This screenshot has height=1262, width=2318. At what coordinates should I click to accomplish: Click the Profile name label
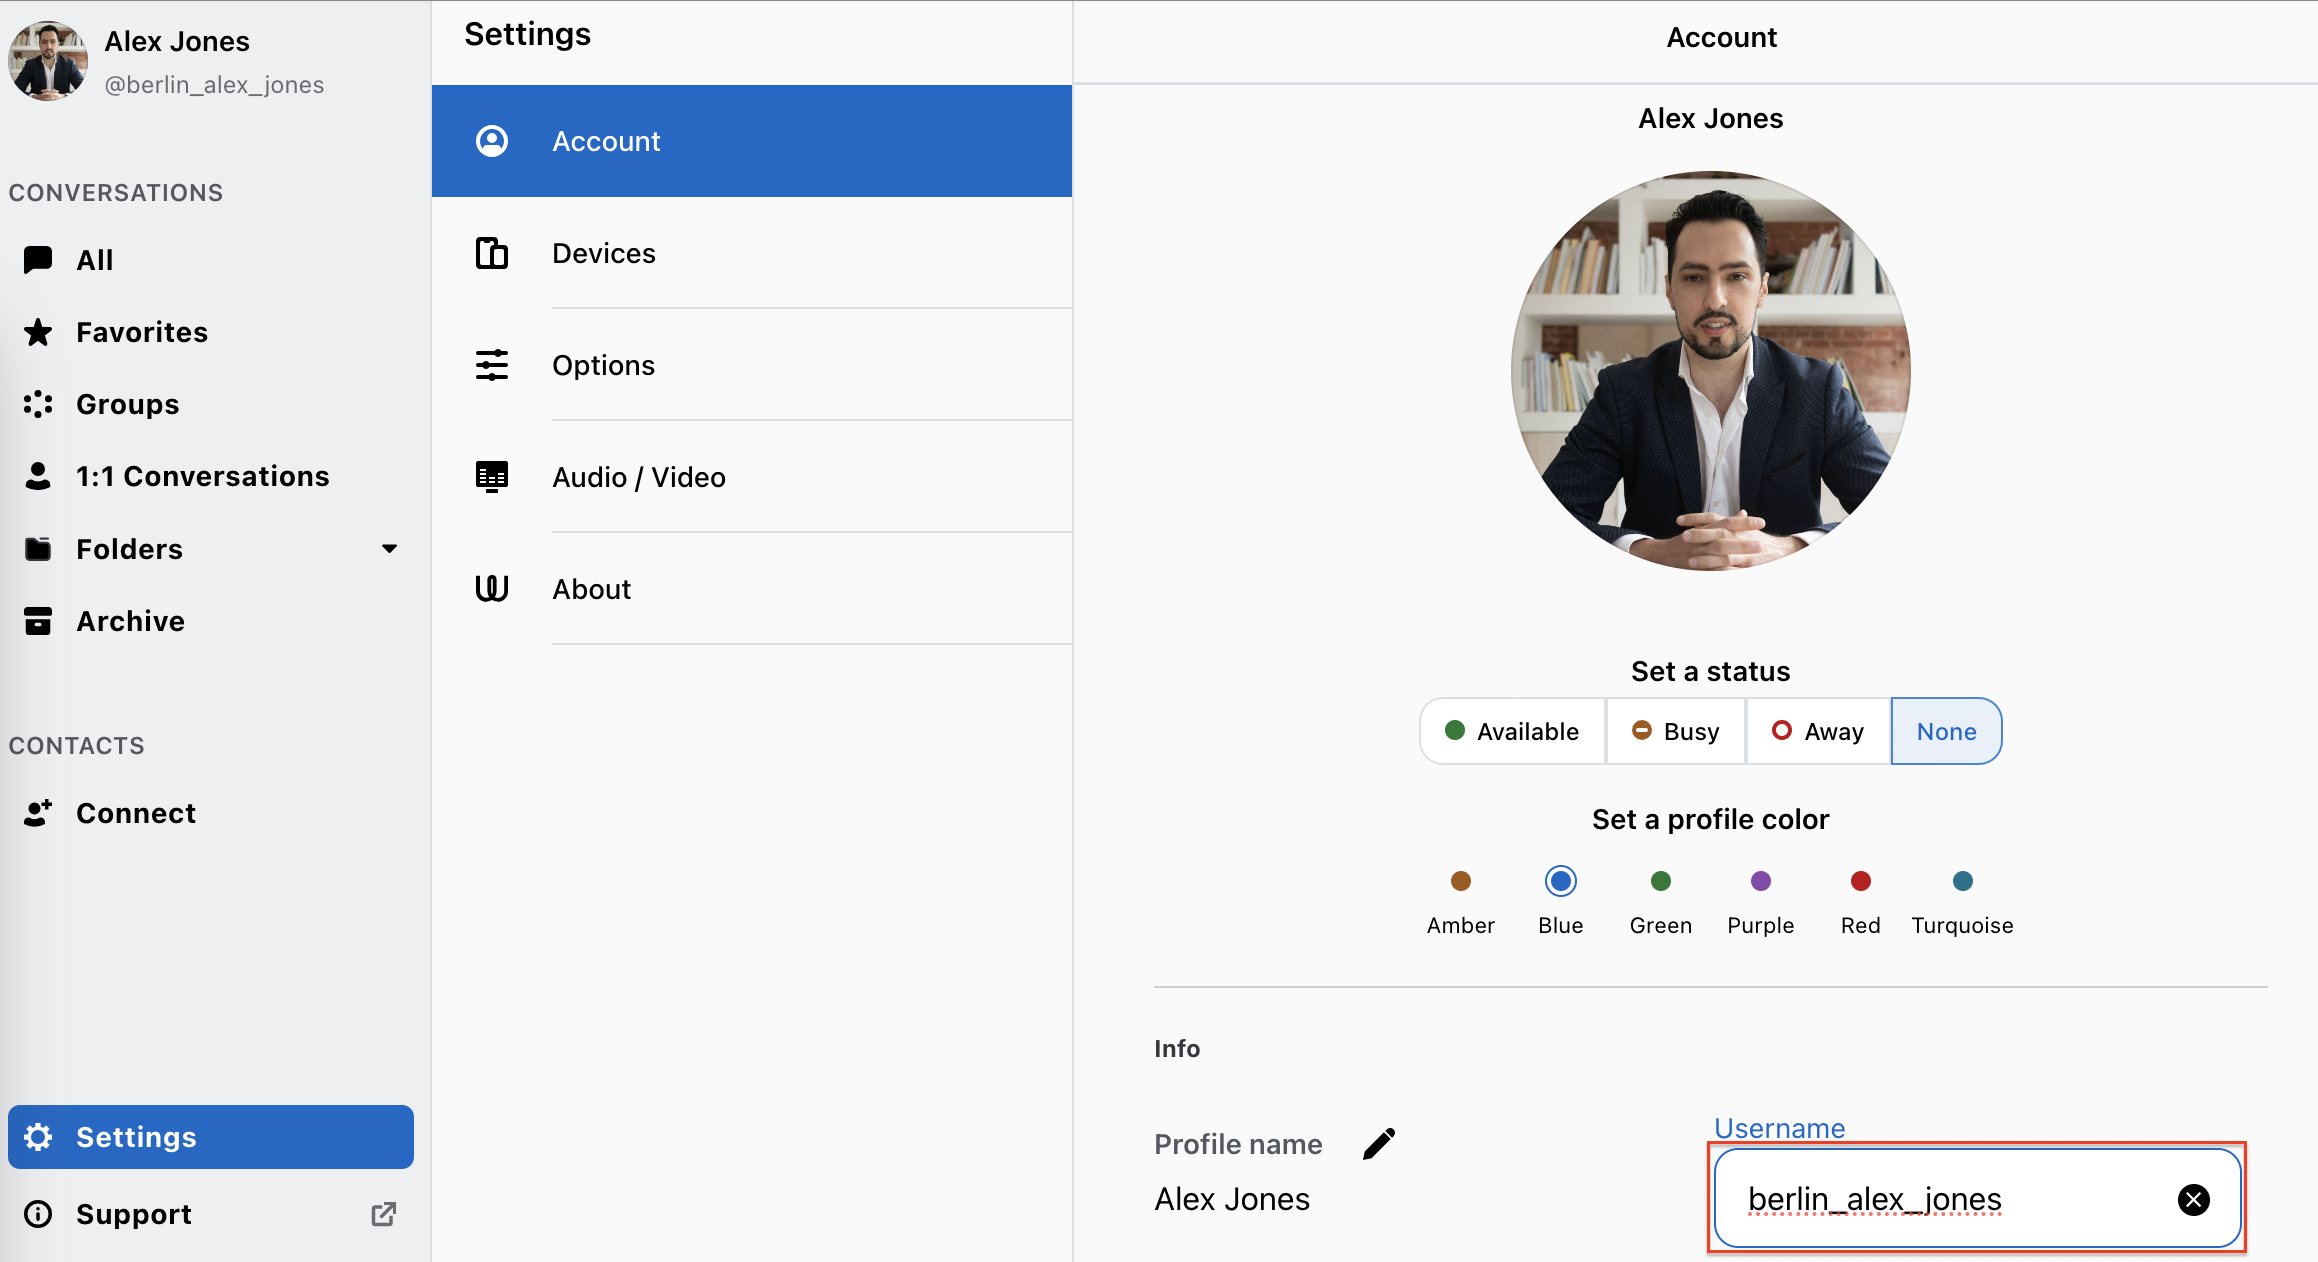(1238, 1144)
